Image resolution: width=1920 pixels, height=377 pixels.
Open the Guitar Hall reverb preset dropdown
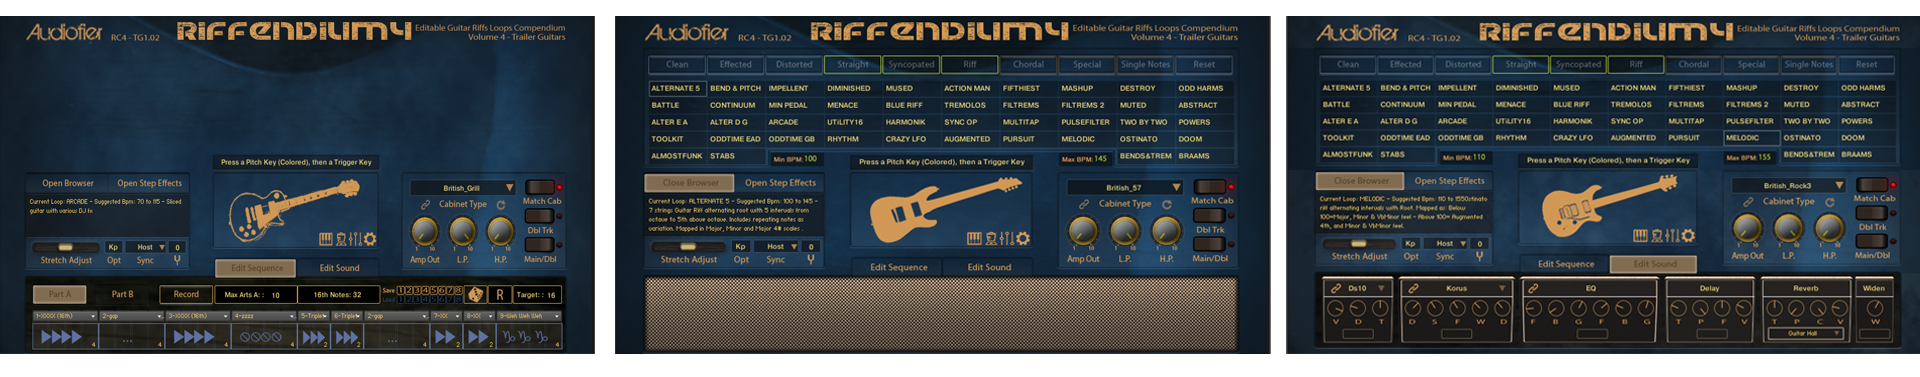(x=1806, y=333)
